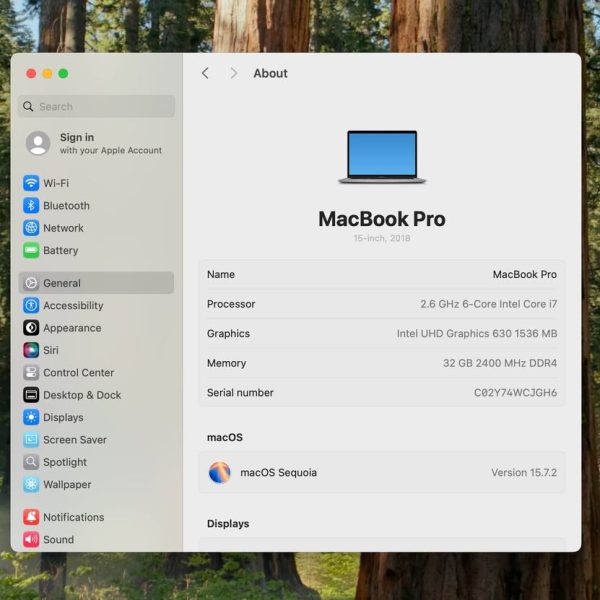Select the General gear icon
This screenshot has height=600, width=600.
[31, 283]
